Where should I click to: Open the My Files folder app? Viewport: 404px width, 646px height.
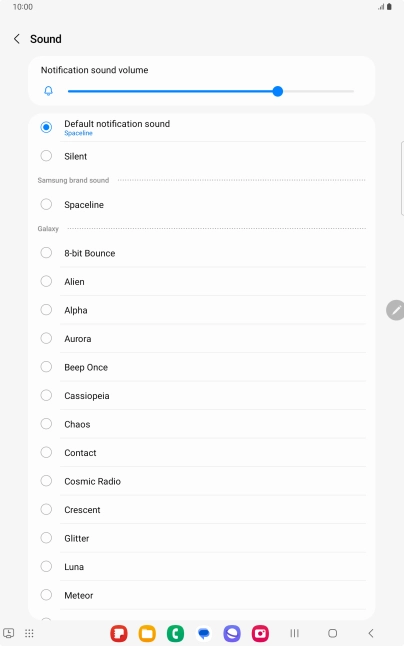(147, 633)
